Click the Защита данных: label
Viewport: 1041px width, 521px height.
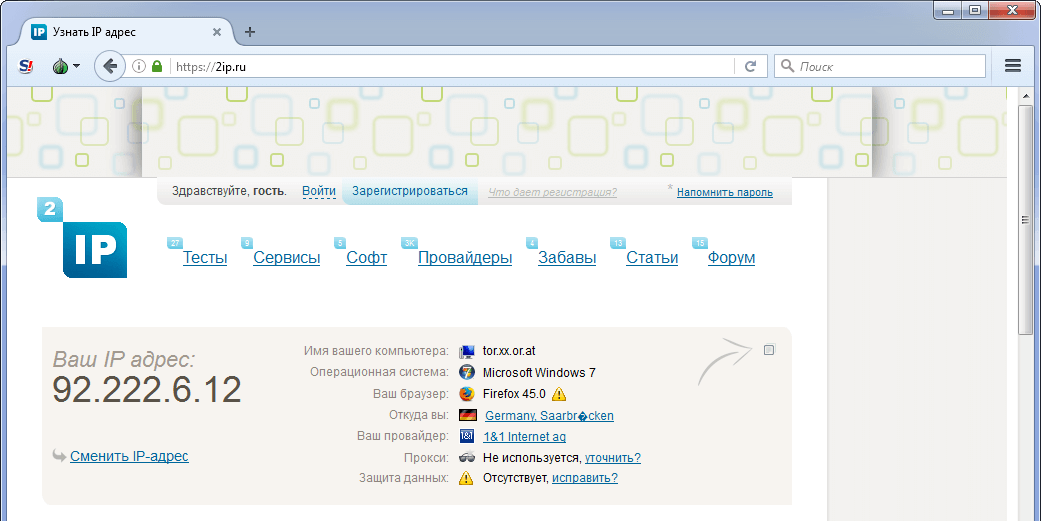click(x=404, y=478)
